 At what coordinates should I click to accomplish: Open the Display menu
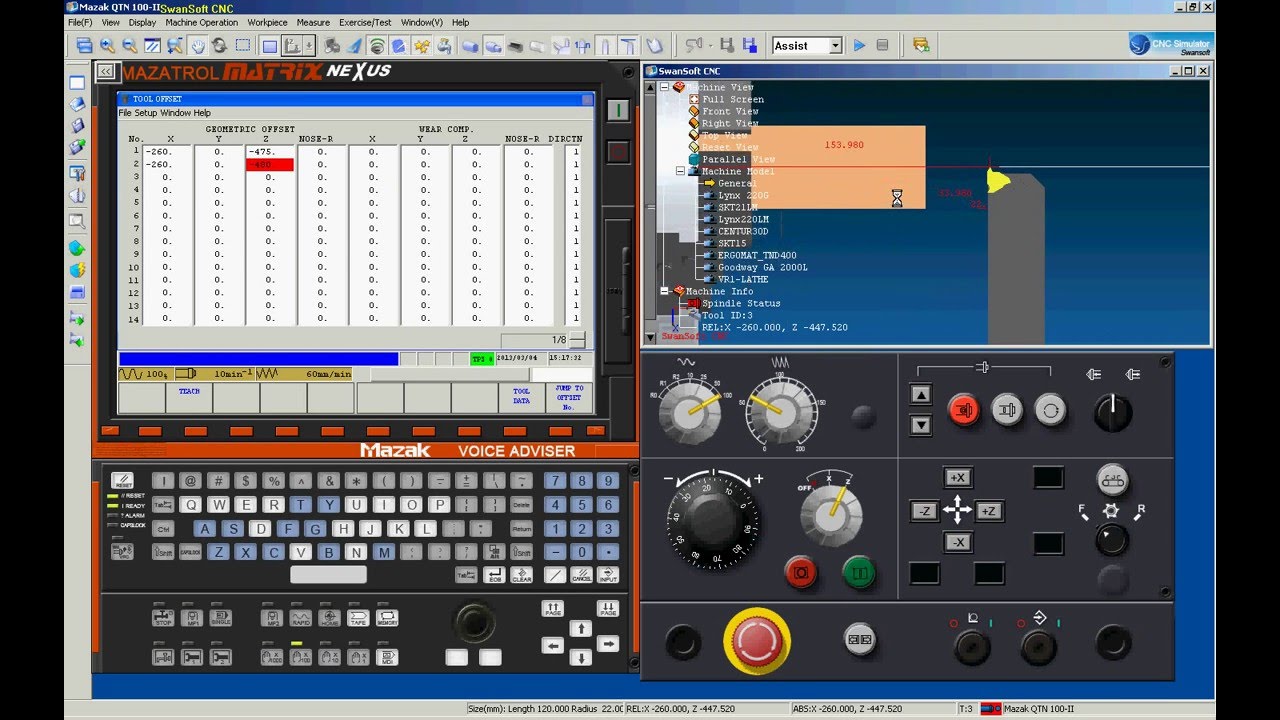142,22
